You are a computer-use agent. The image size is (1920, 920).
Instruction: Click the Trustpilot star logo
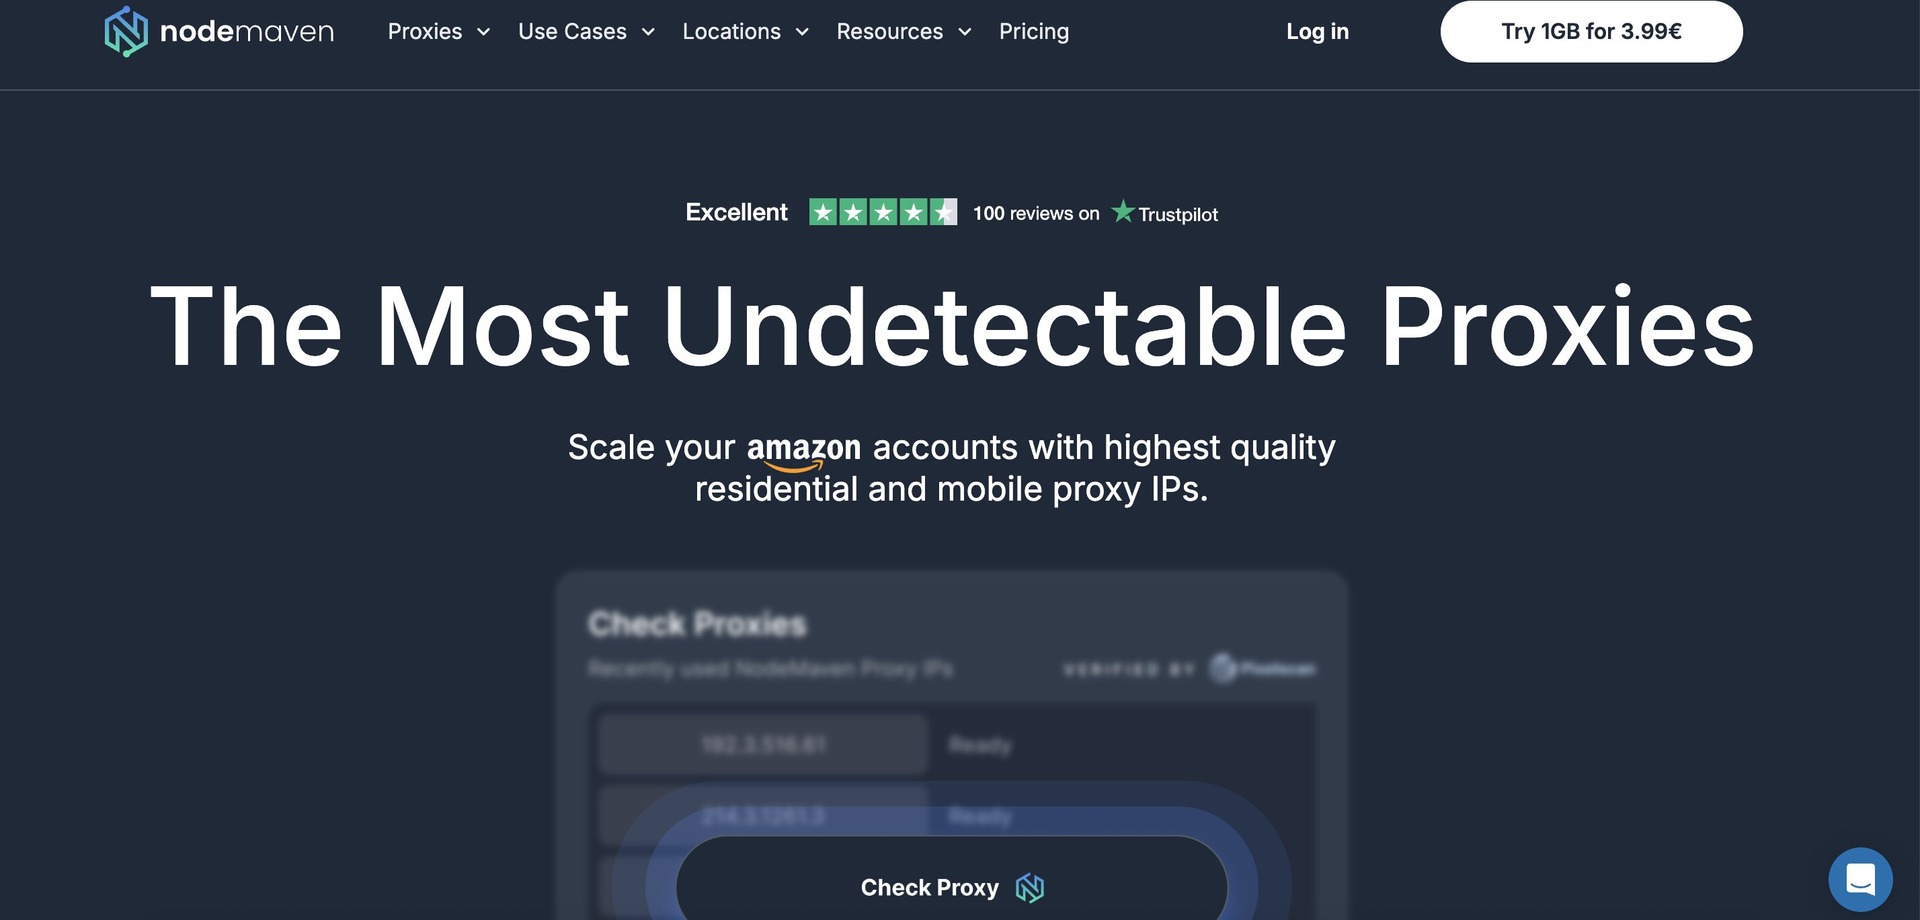[x=1123, y=212]
